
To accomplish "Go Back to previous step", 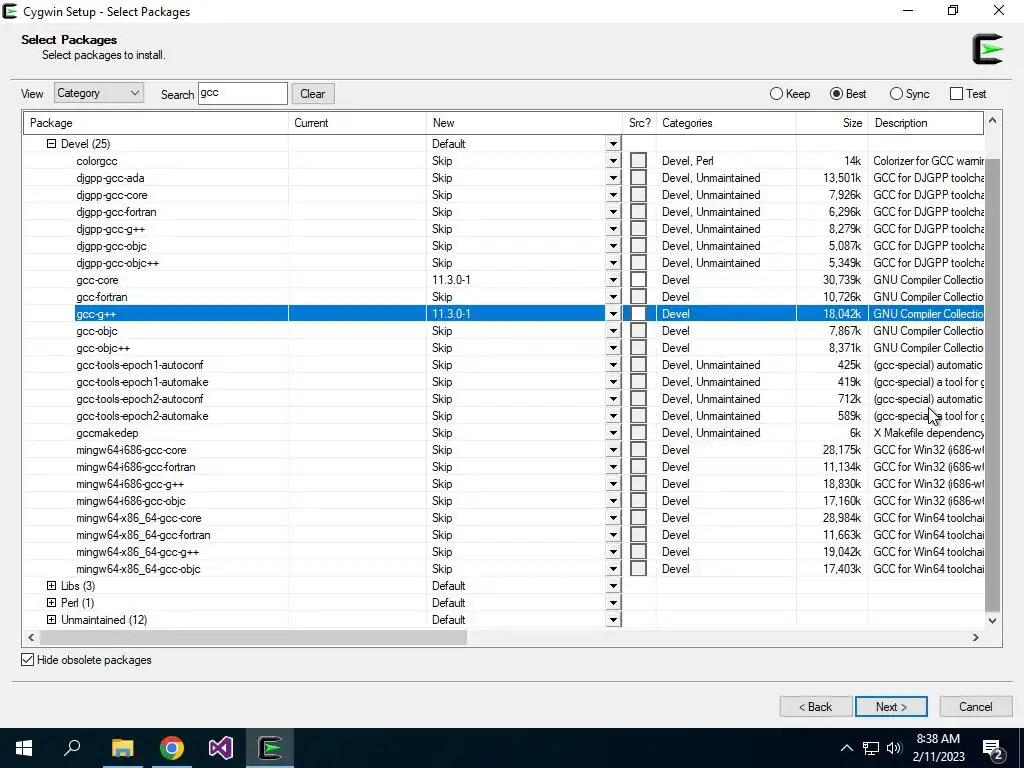I will tap(816, 707).
